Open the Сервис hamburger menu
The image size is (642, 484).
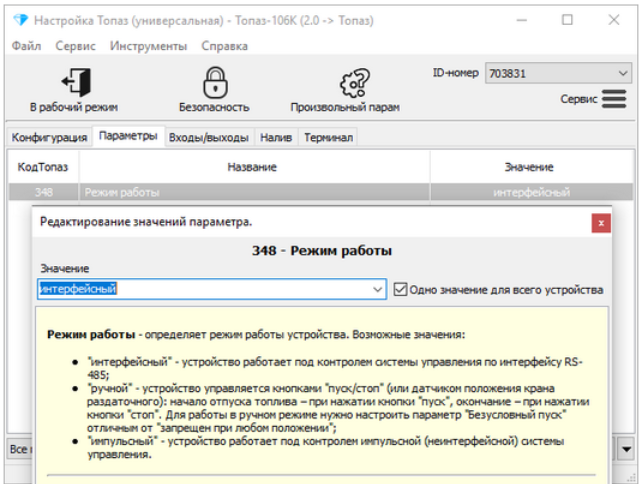614,99
